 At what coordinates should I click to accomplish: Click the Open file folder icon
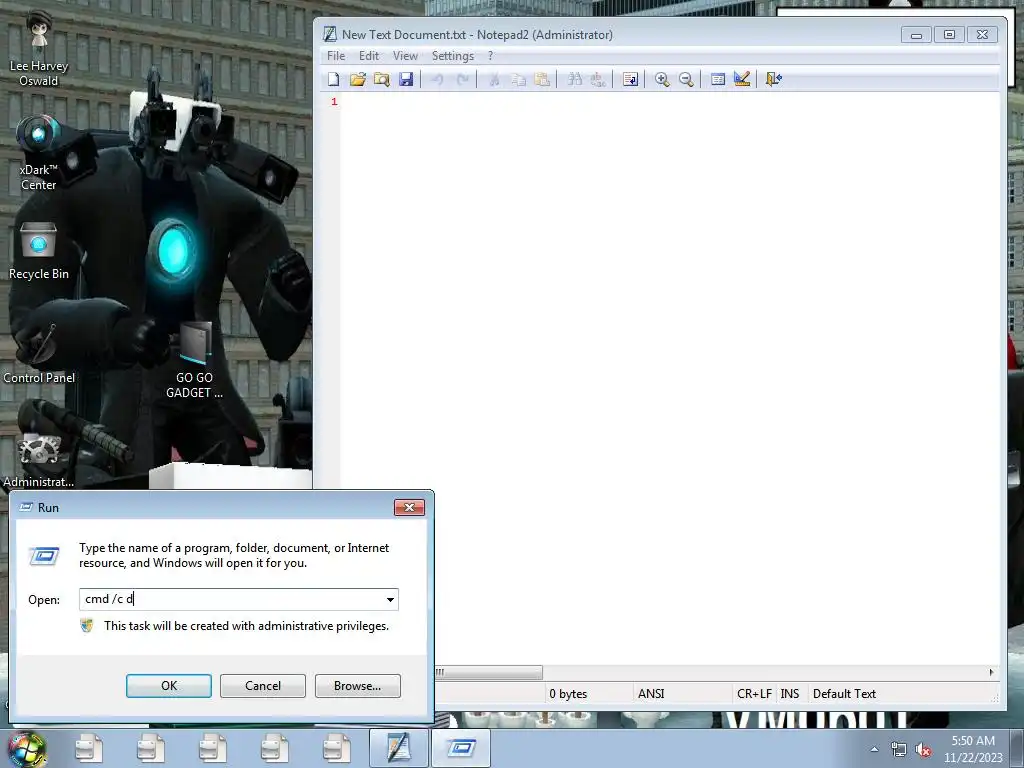point(358,80)
